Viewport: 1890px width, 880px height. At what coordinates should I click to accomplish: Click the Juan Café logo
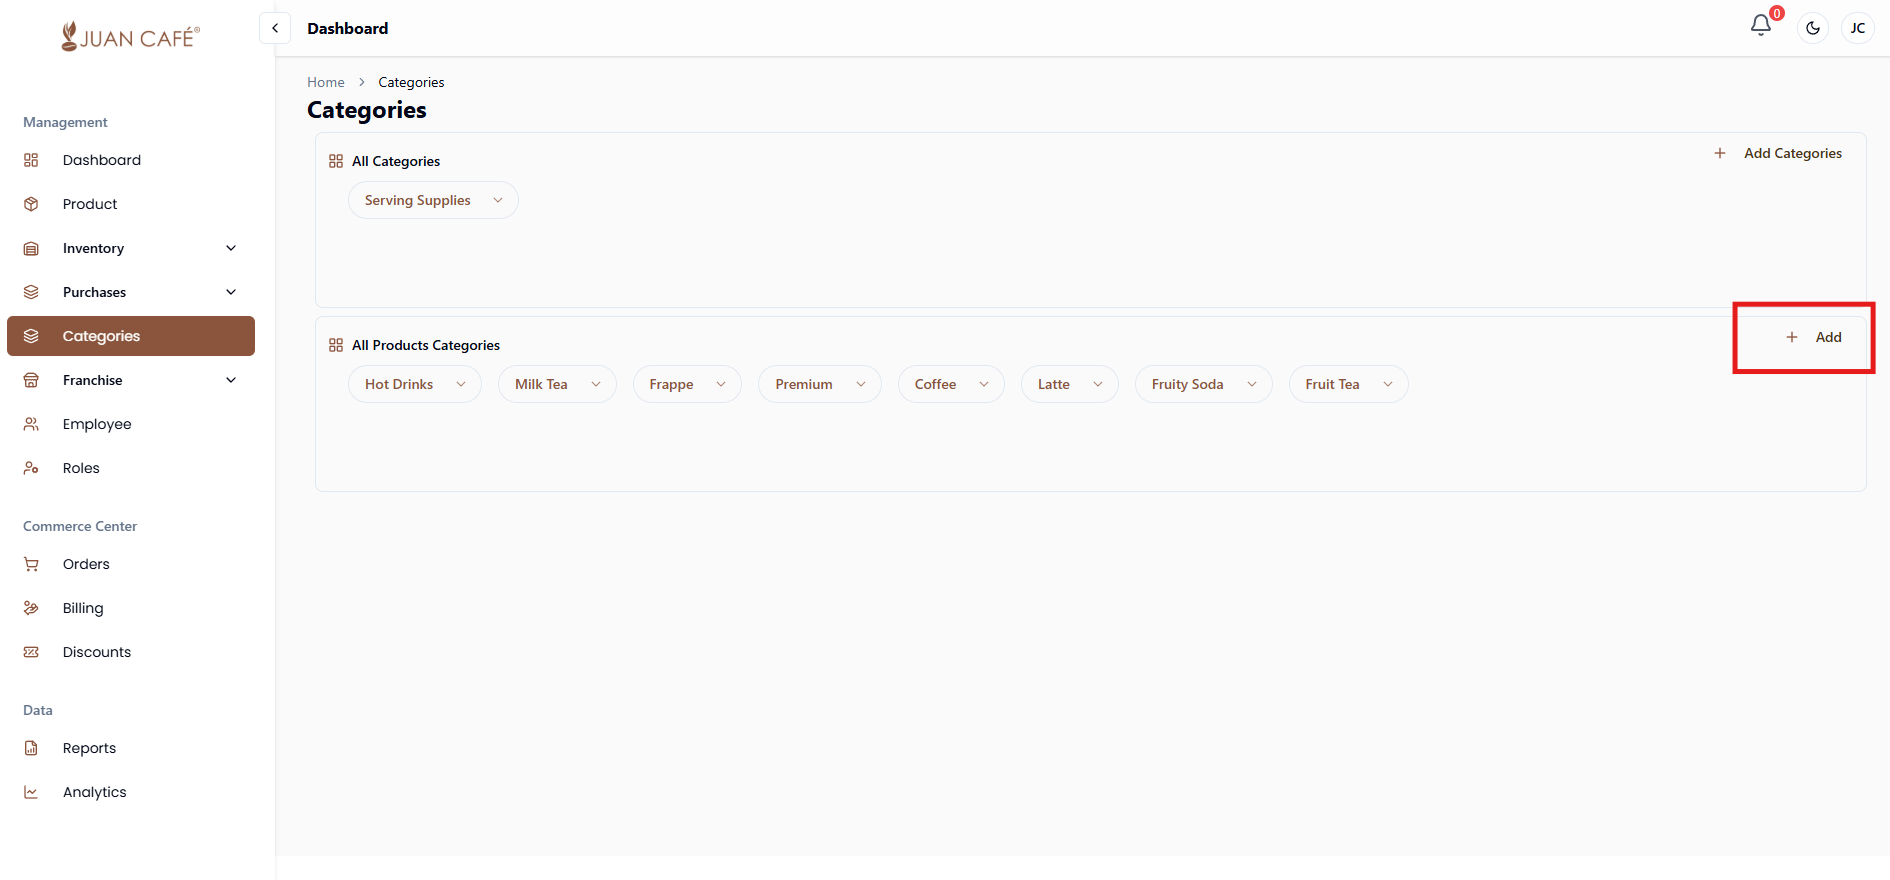click(130, 37)
